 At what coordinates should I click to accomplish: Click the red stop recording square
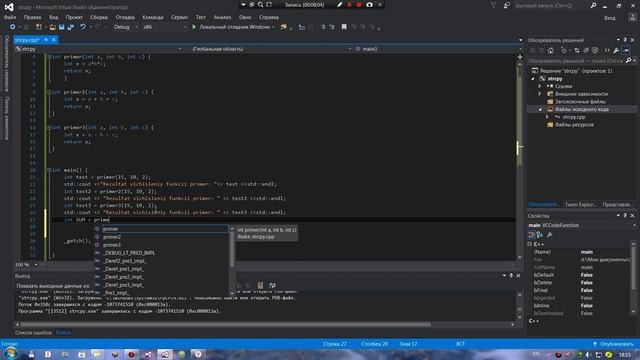(x=359, y=5)
